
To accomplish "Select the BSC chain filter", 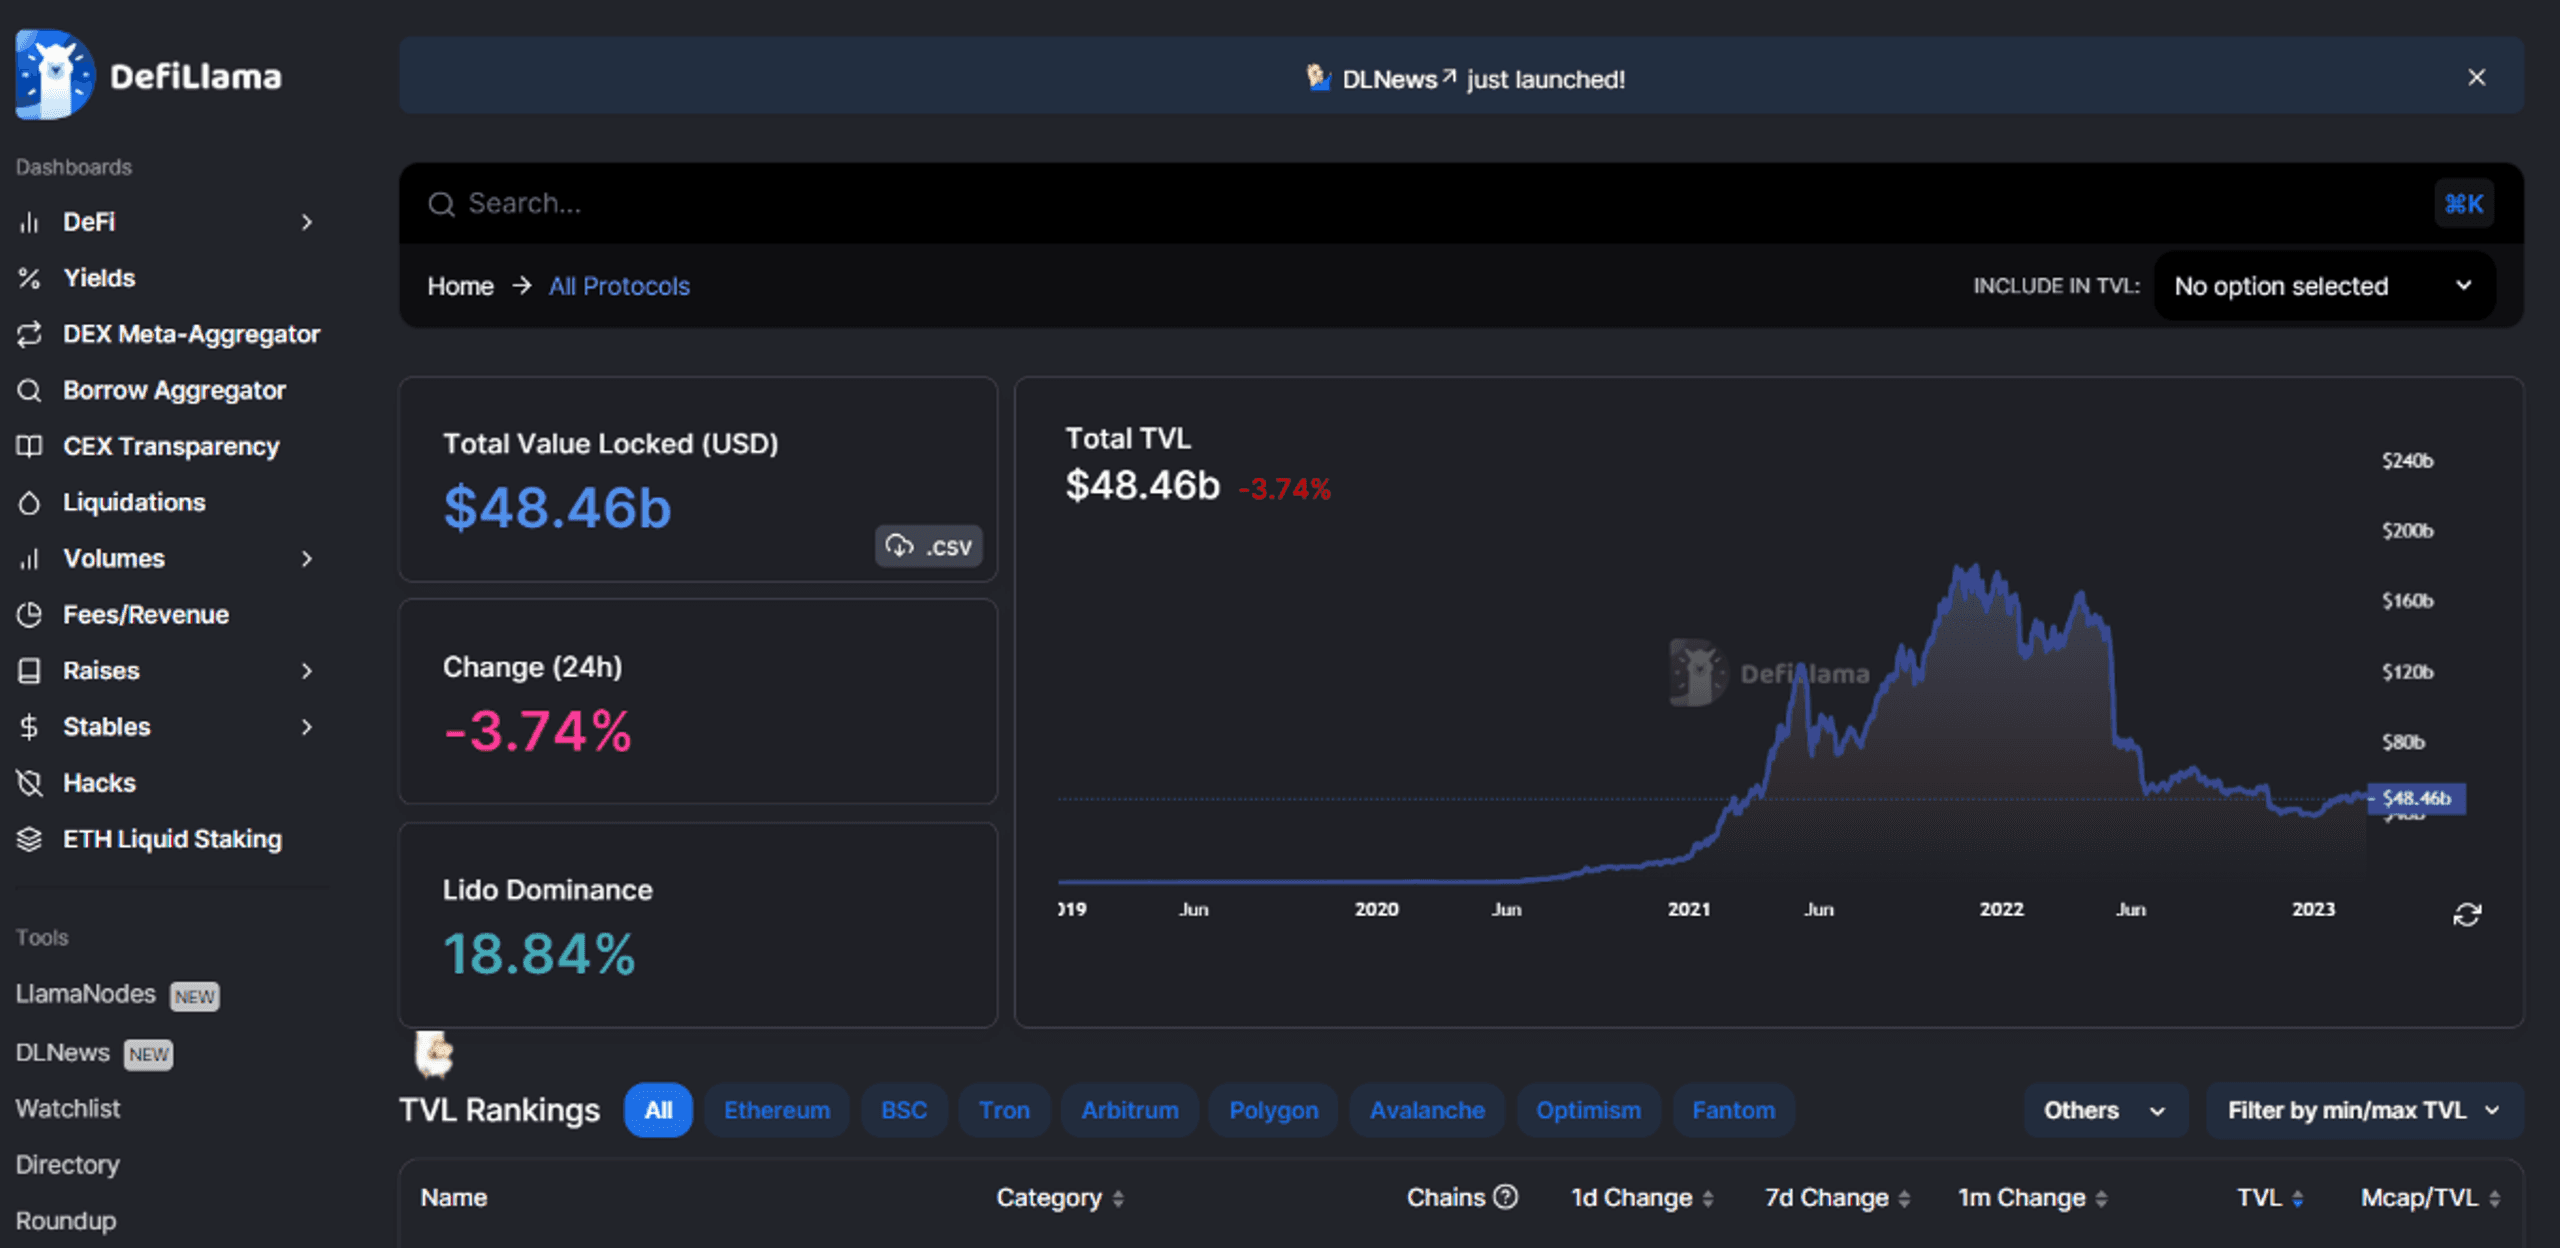I will 904,1110.
